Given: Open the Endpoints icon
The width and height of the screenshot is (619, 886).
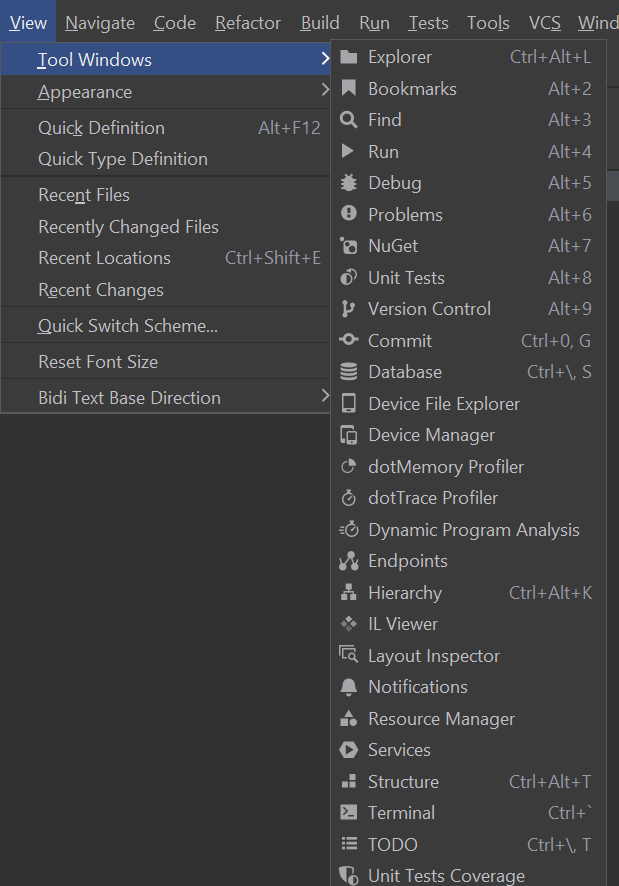Looking at the screenshot, I should coord(350,560).
